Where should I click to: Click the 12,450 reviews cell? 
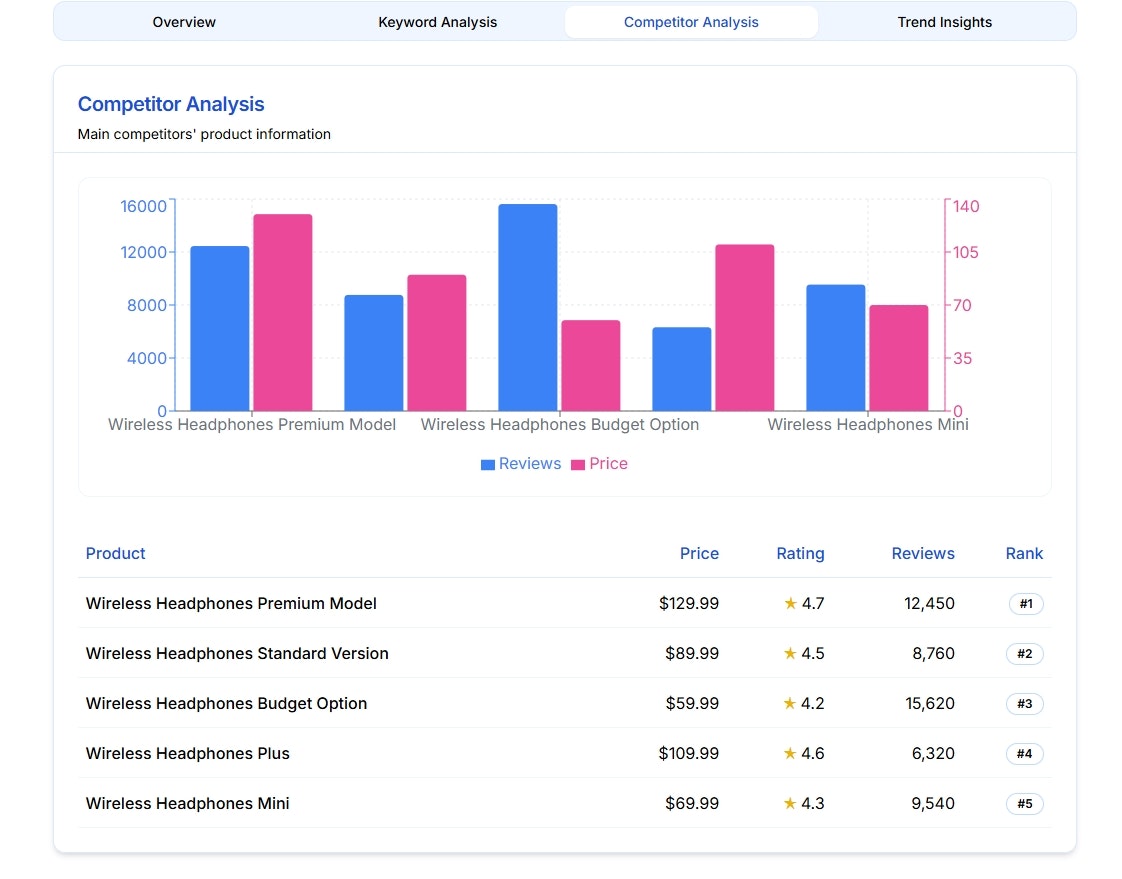point(929,603)
